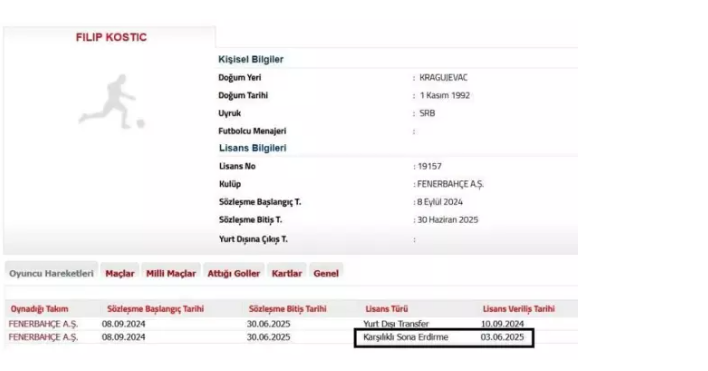This screenshot has height=371, width=708.
Task: Click the Lisans Veriliş Tarihi column header
Action: click(x=519, y=309)
